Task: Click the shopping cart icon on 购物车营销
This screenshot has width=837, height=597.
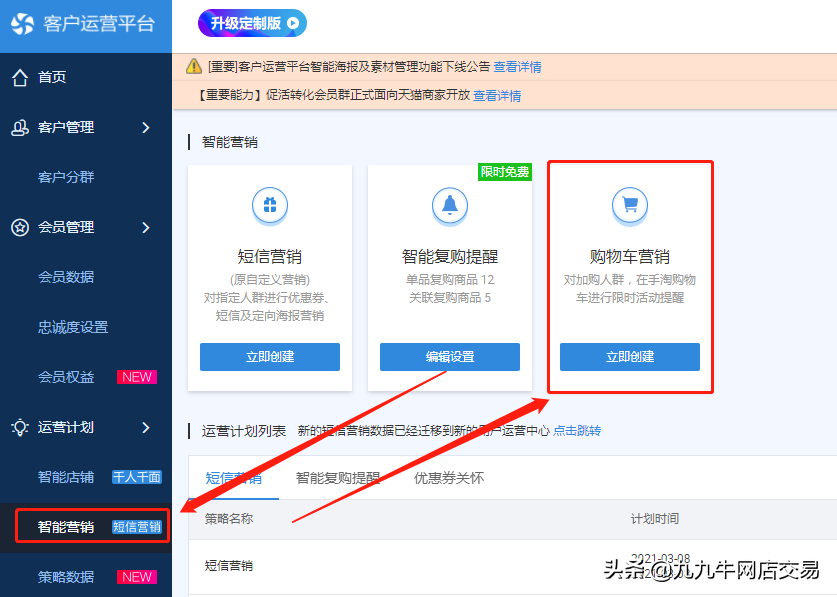Action: pyautogui.click(x=630, y=205)
